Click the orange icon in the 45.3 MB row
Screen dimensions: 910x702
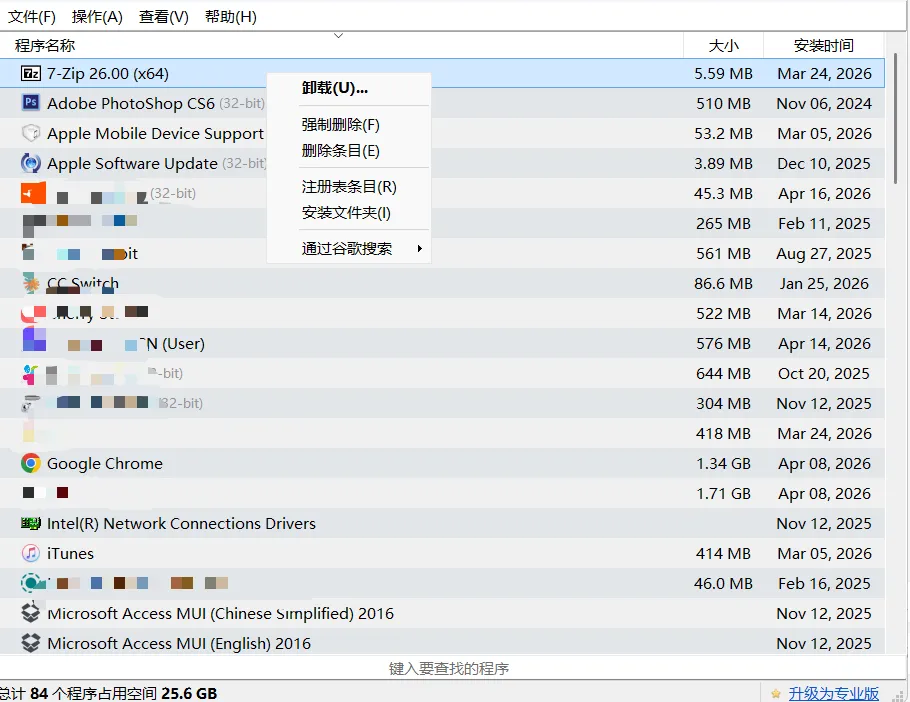33,193
